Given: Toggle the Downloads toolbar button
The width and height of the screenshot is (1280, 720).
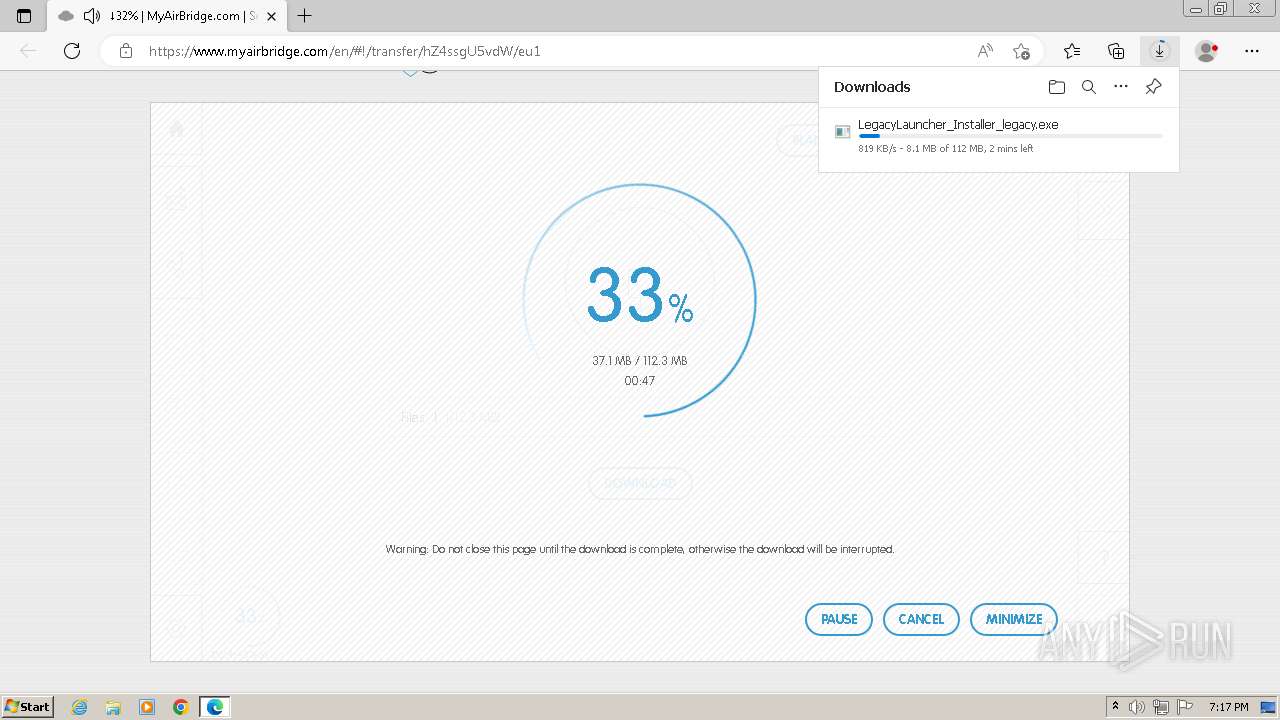Looking at the screenshot, I should click(1160, 51).
